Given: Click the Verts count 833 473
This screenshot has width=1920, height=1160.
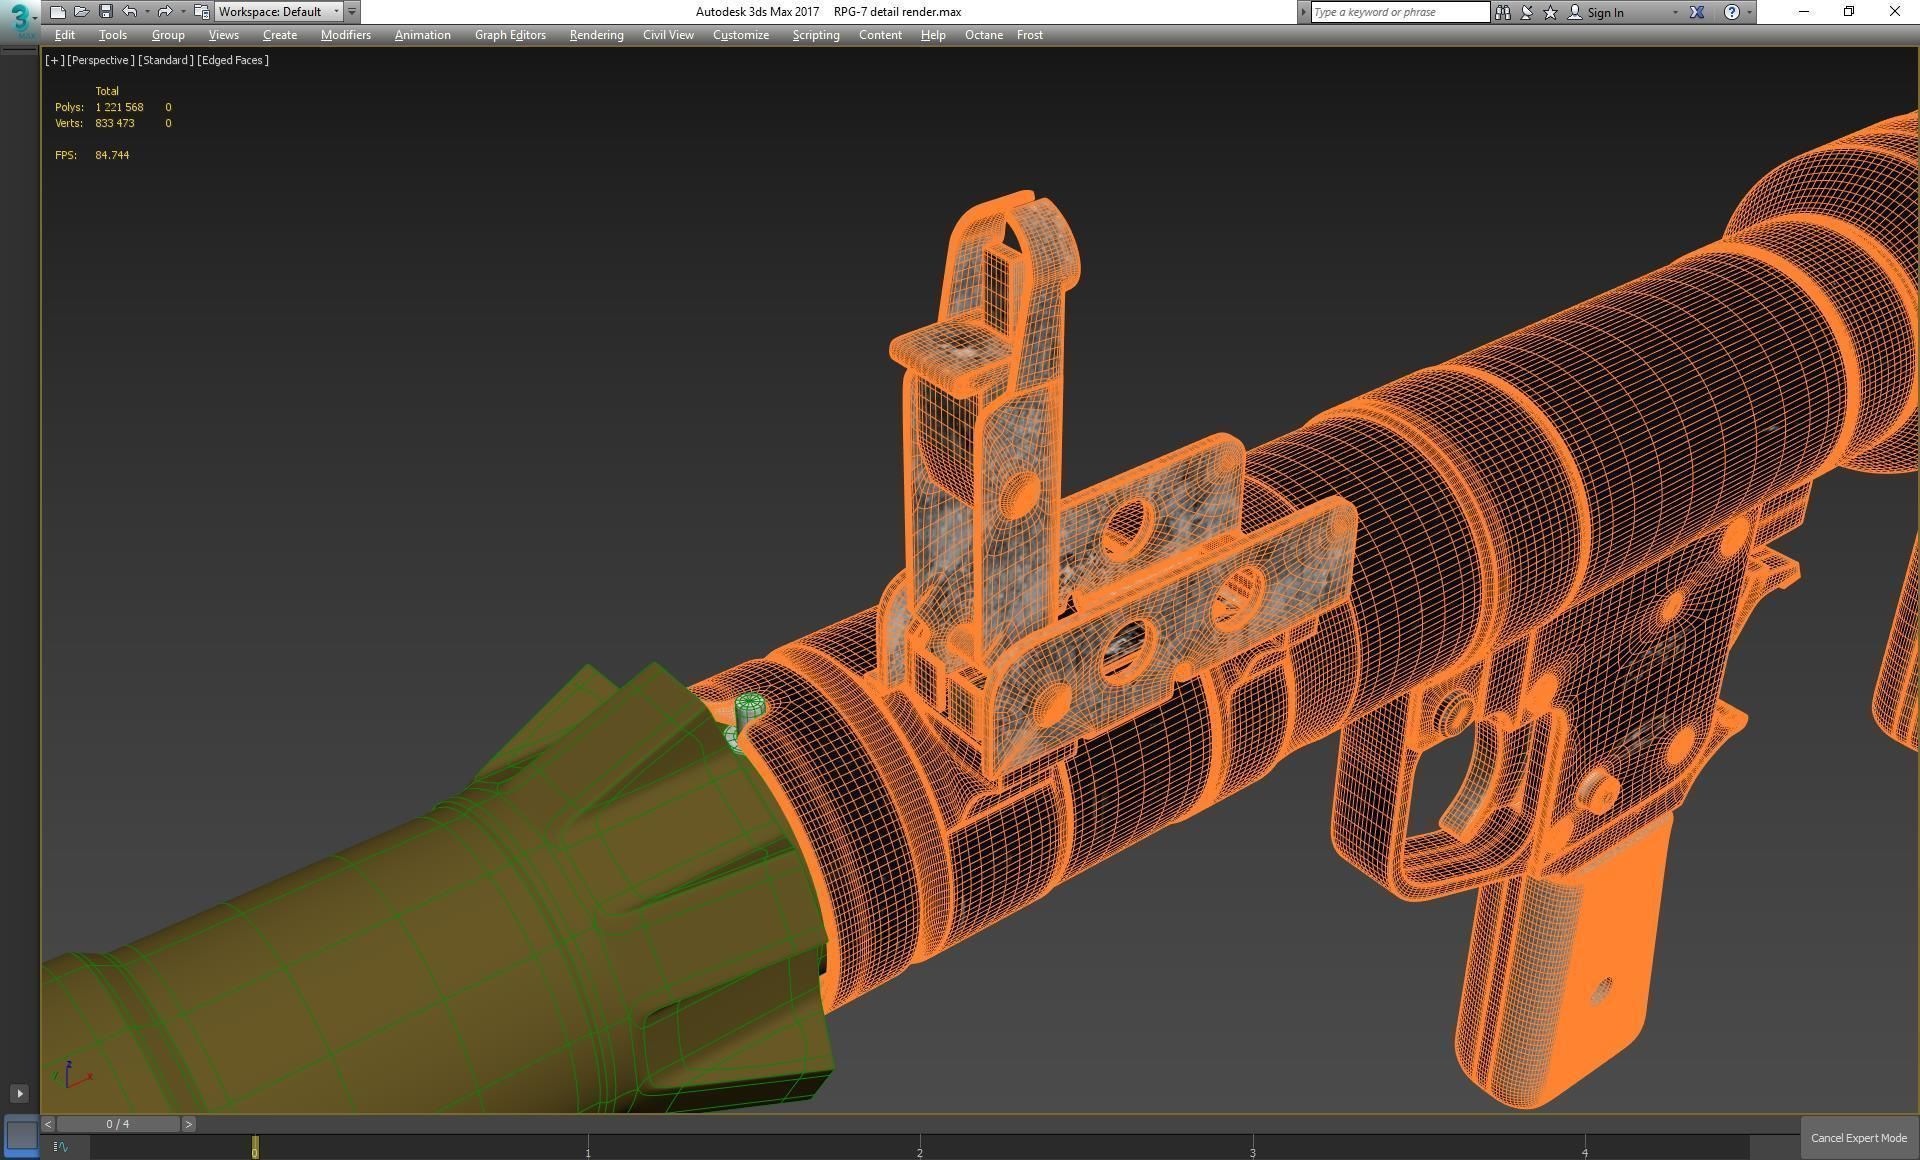Looking at the screenshot, I should coord(115,123).
